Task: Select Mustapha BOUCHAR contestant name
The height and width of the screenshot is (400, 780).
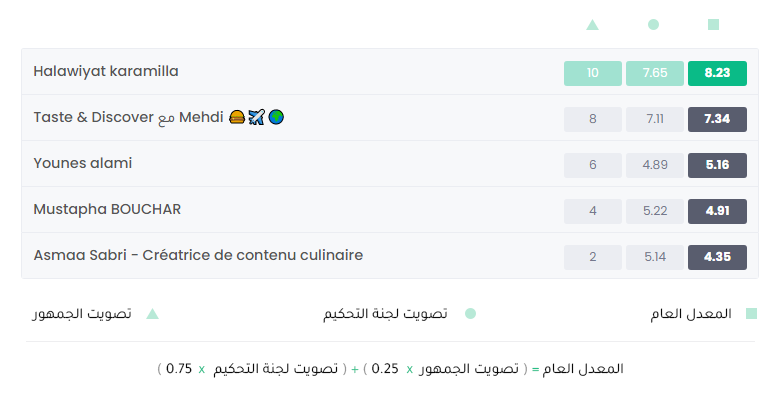Action: click(107, 209)
